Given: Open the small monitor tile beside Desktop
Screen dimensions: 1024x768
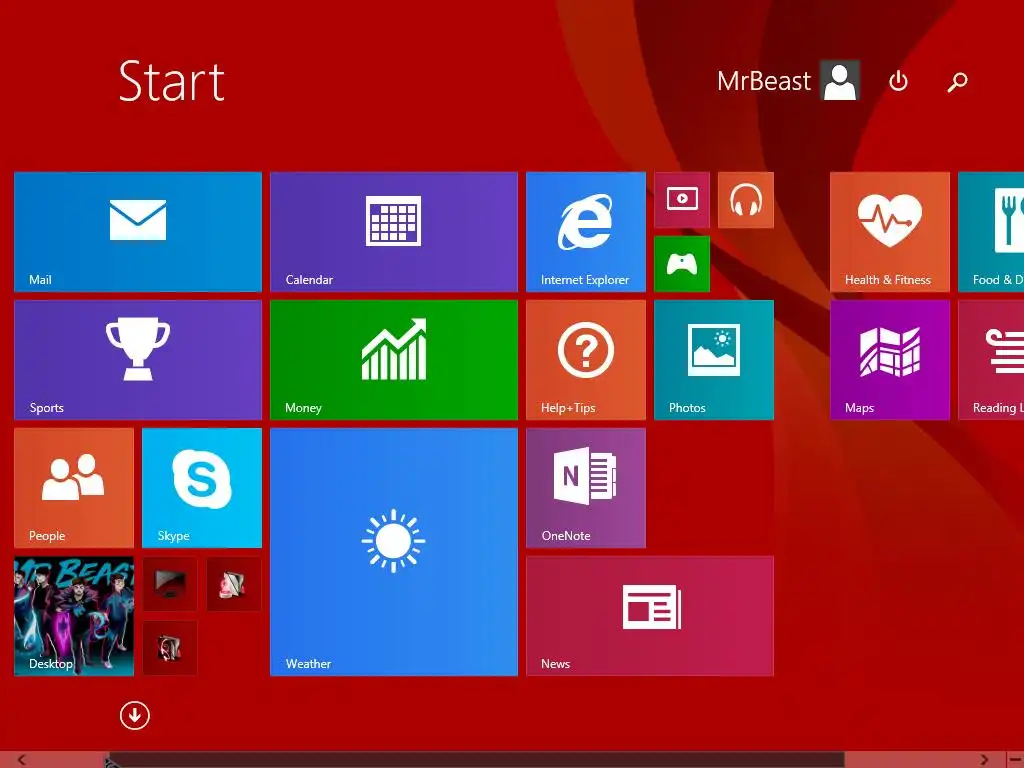Looking at the screenshot, I should tap(170, 584).
